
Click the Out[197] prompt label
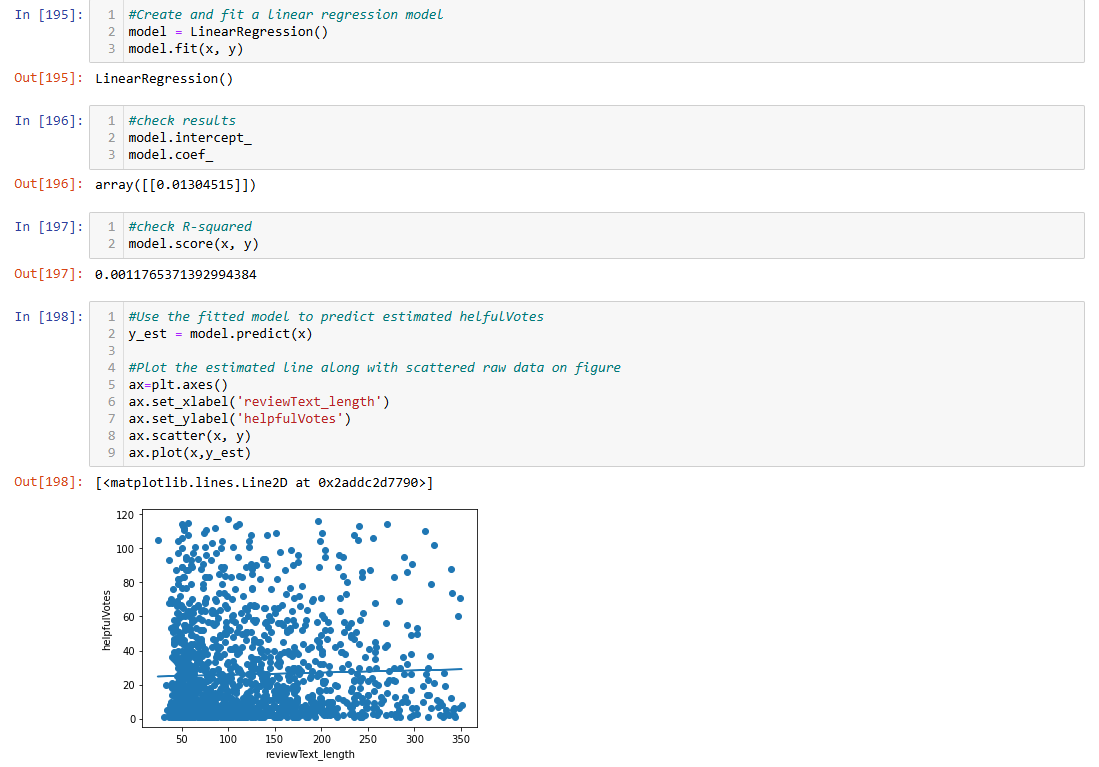pyautogui.click(x=40, y=273)
